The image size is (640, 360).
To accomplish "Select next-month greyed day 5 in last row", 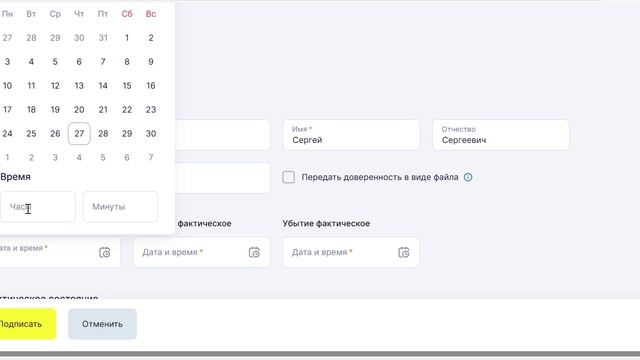I will [x=103, y=158].
